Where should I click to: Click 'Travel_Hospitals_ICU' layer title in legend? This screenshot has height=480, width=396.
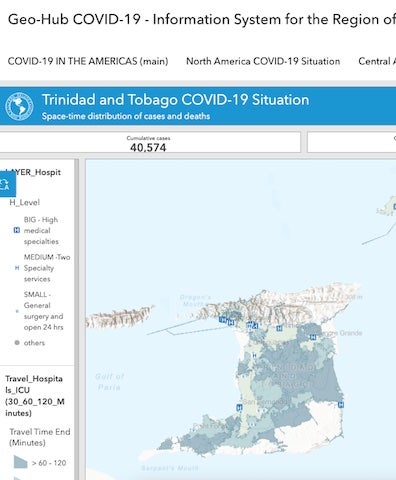[35, 396]
